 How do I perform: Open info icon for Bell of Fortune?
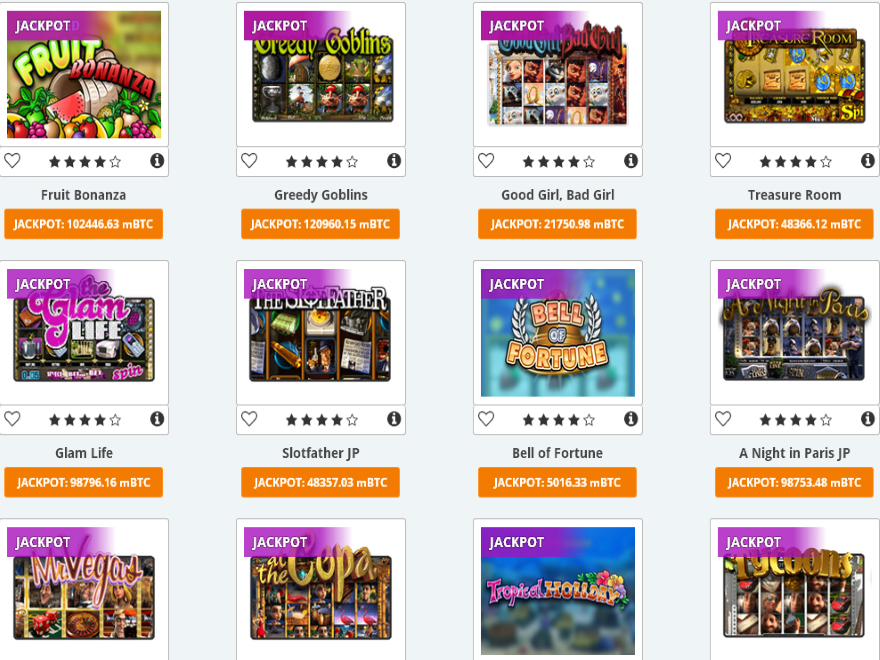pyautogui.click(x=631, y=419)
